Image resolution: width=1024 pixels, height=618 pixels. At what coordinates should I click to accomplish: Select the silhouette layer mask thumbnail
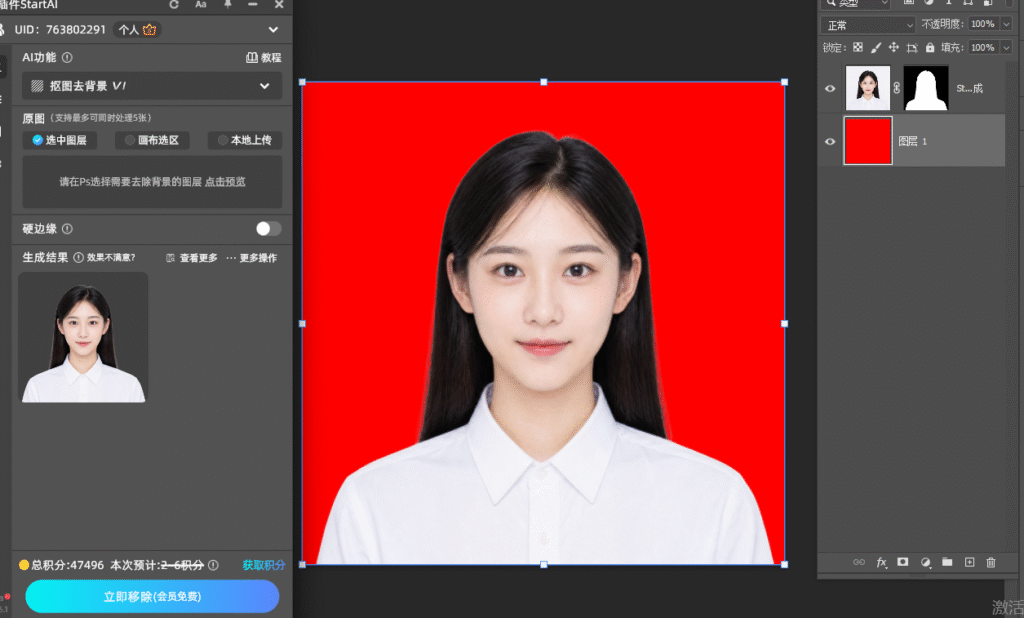click(x=926, y=88)
